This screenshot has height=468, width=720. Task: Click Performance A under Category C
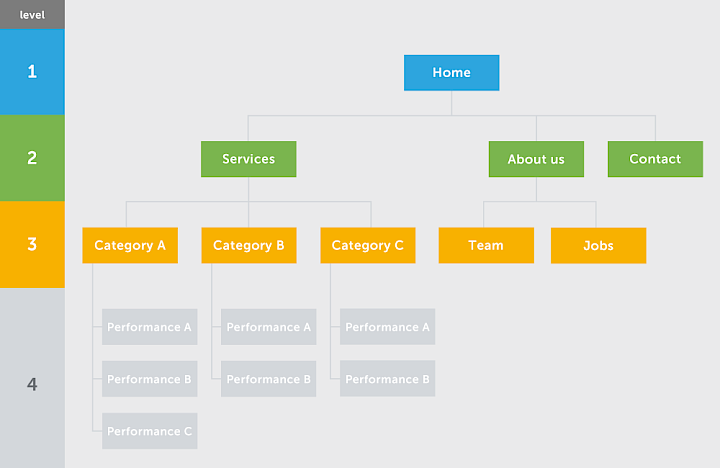[388, 327]
